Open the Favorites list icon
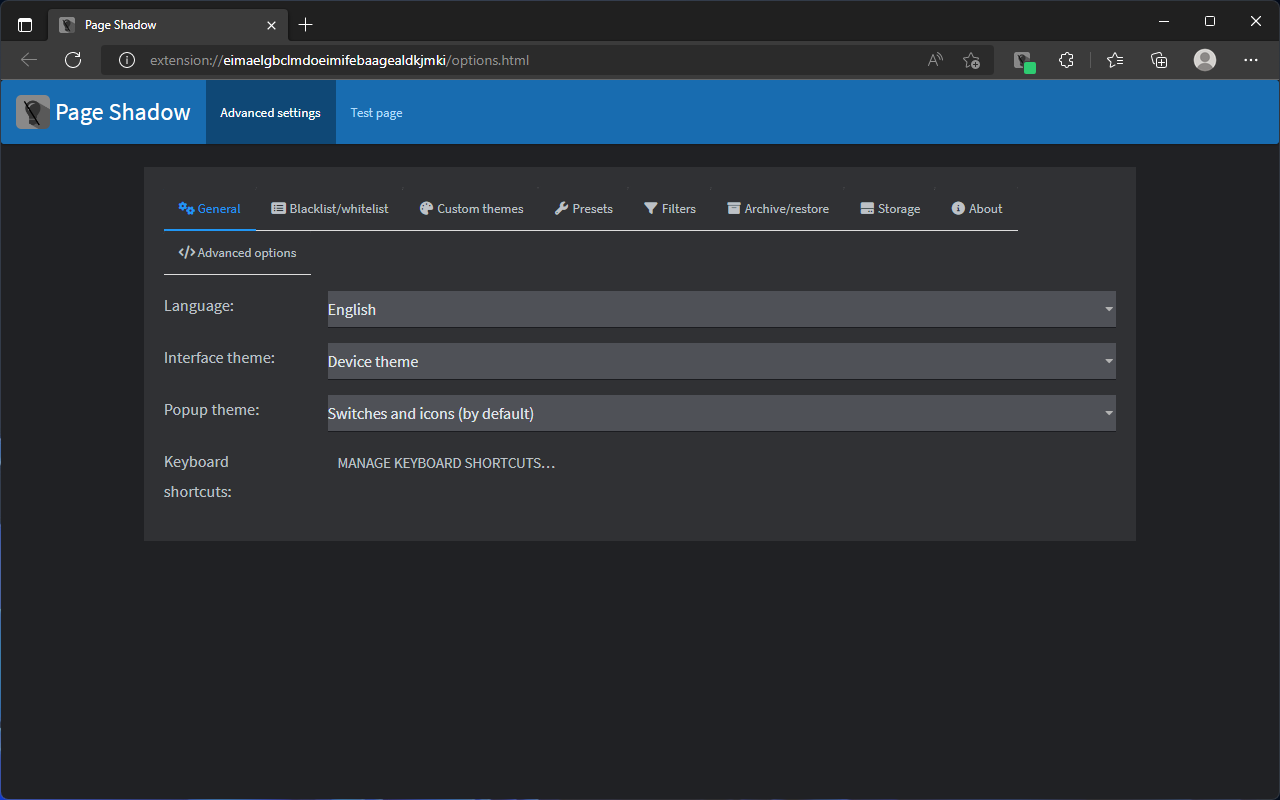 point(1115,60)
